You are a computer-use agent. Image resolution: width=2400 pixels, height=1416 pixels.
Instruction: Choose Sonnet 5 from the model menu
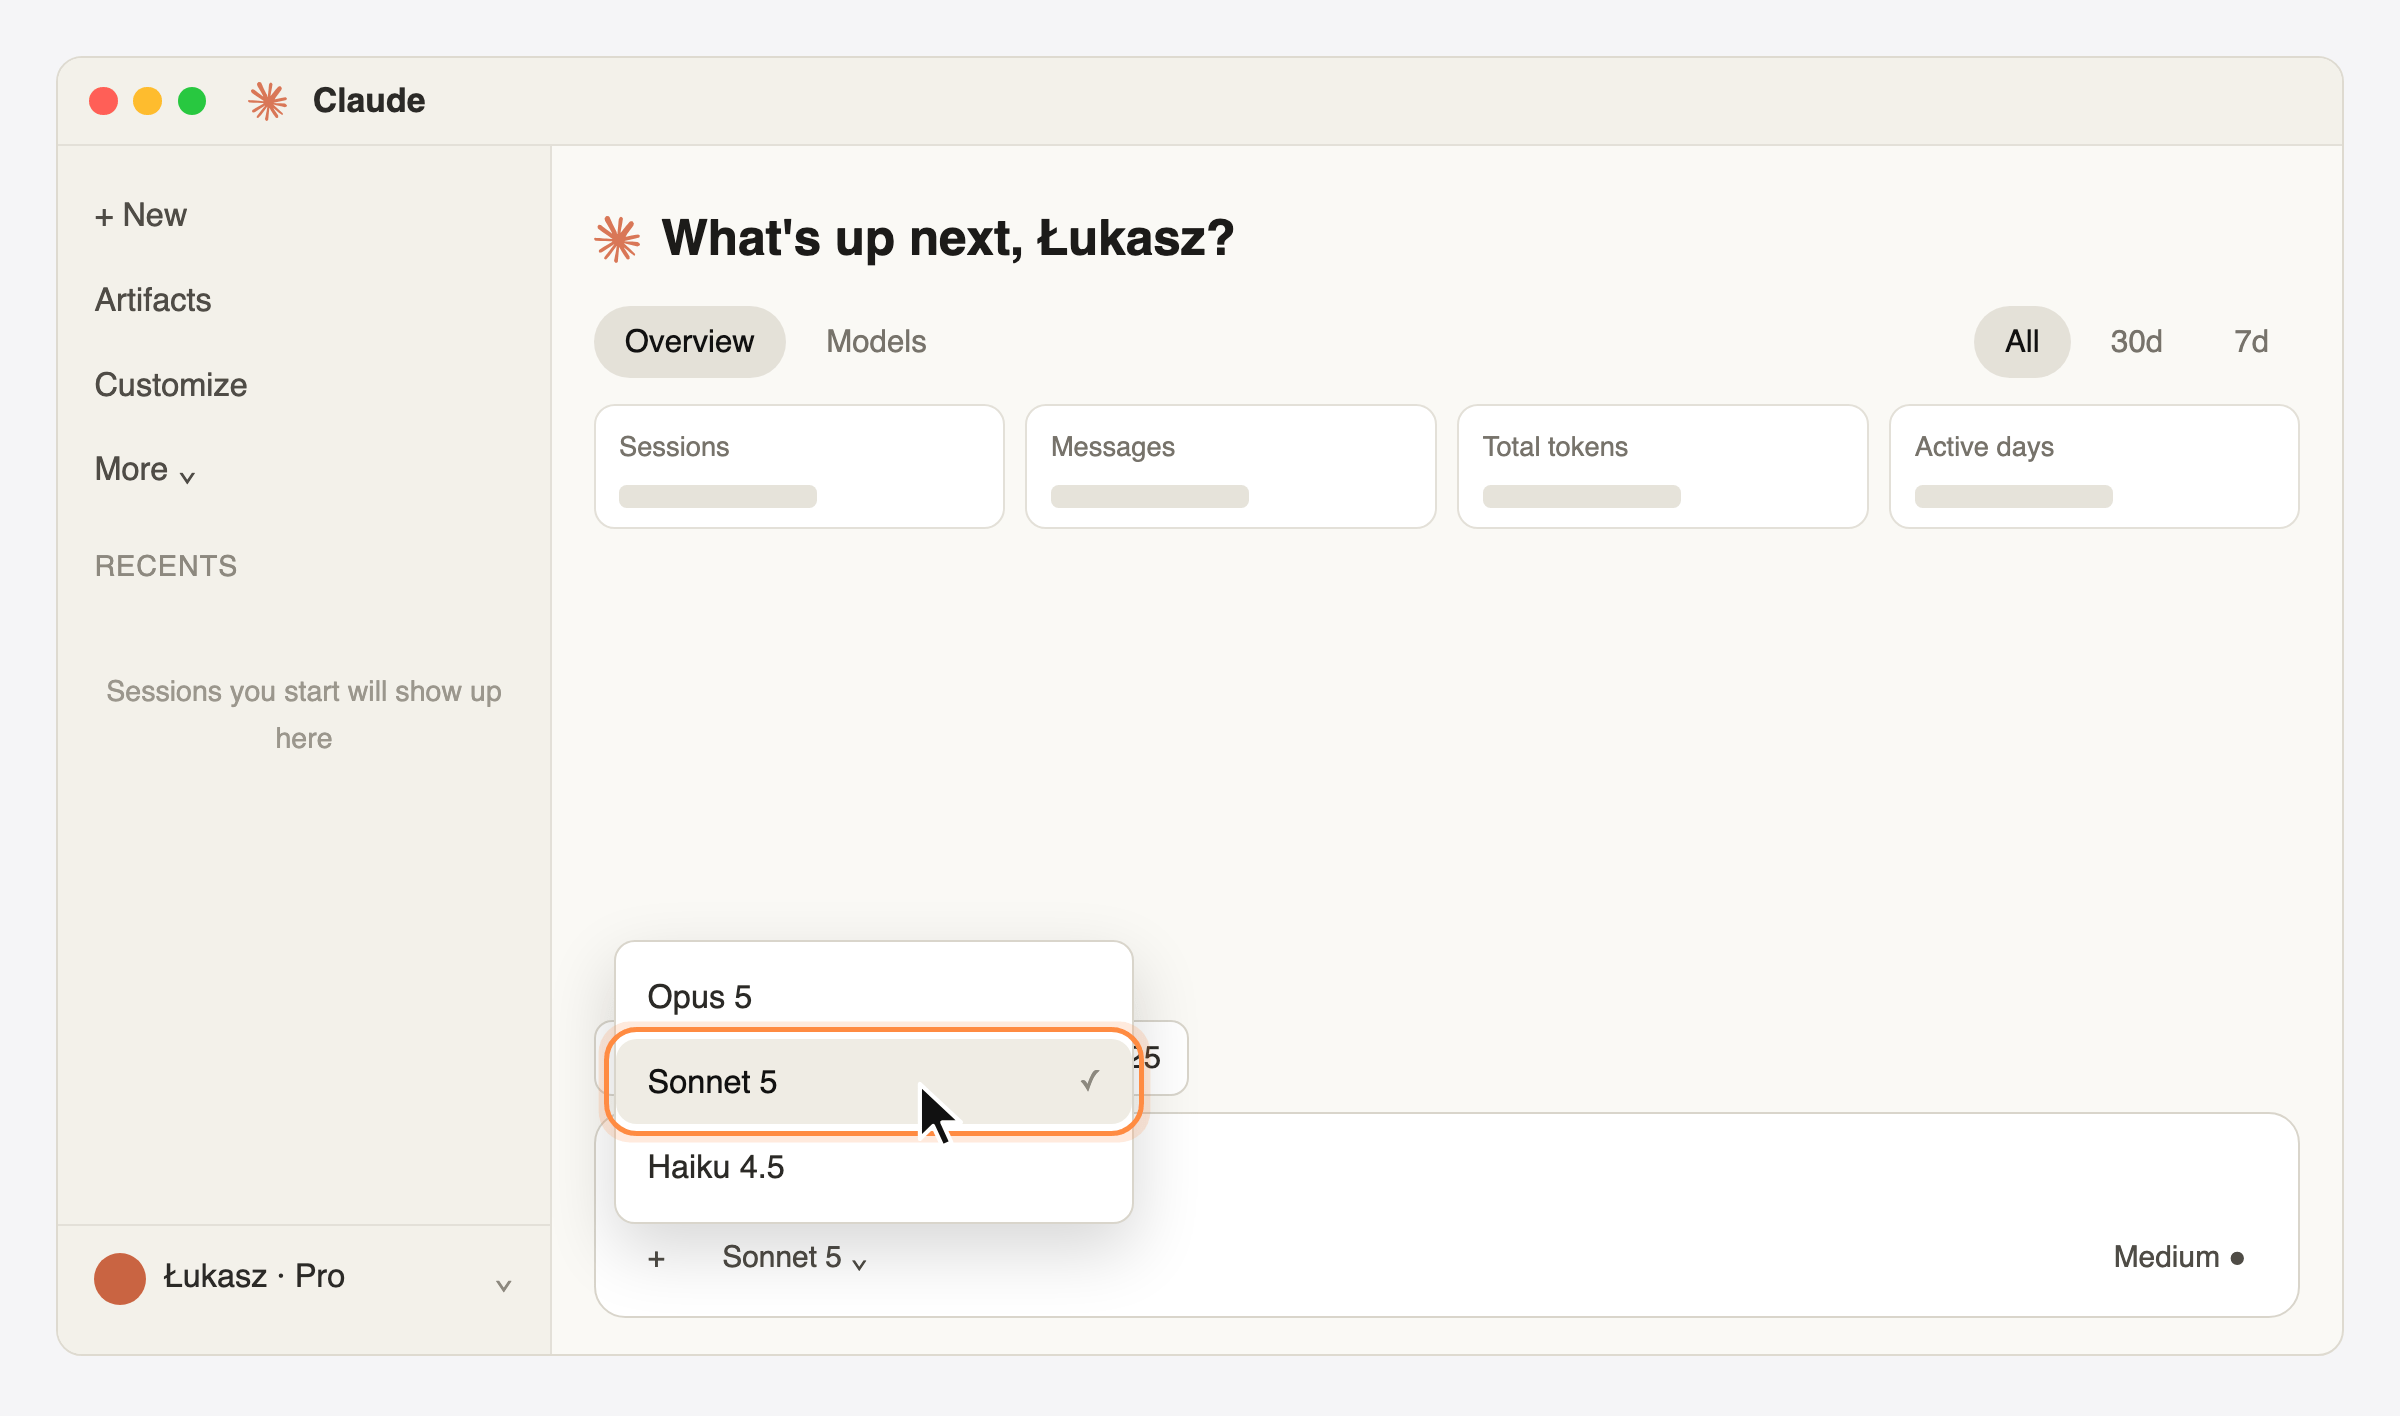(x=874, y=1082)
